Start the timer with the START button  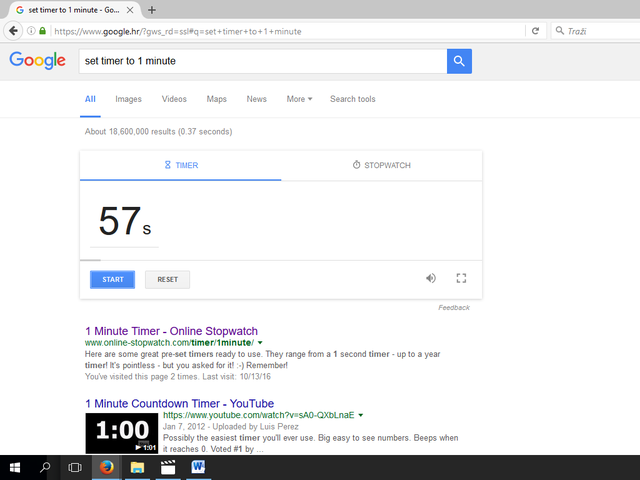click(x=112, y=280)
